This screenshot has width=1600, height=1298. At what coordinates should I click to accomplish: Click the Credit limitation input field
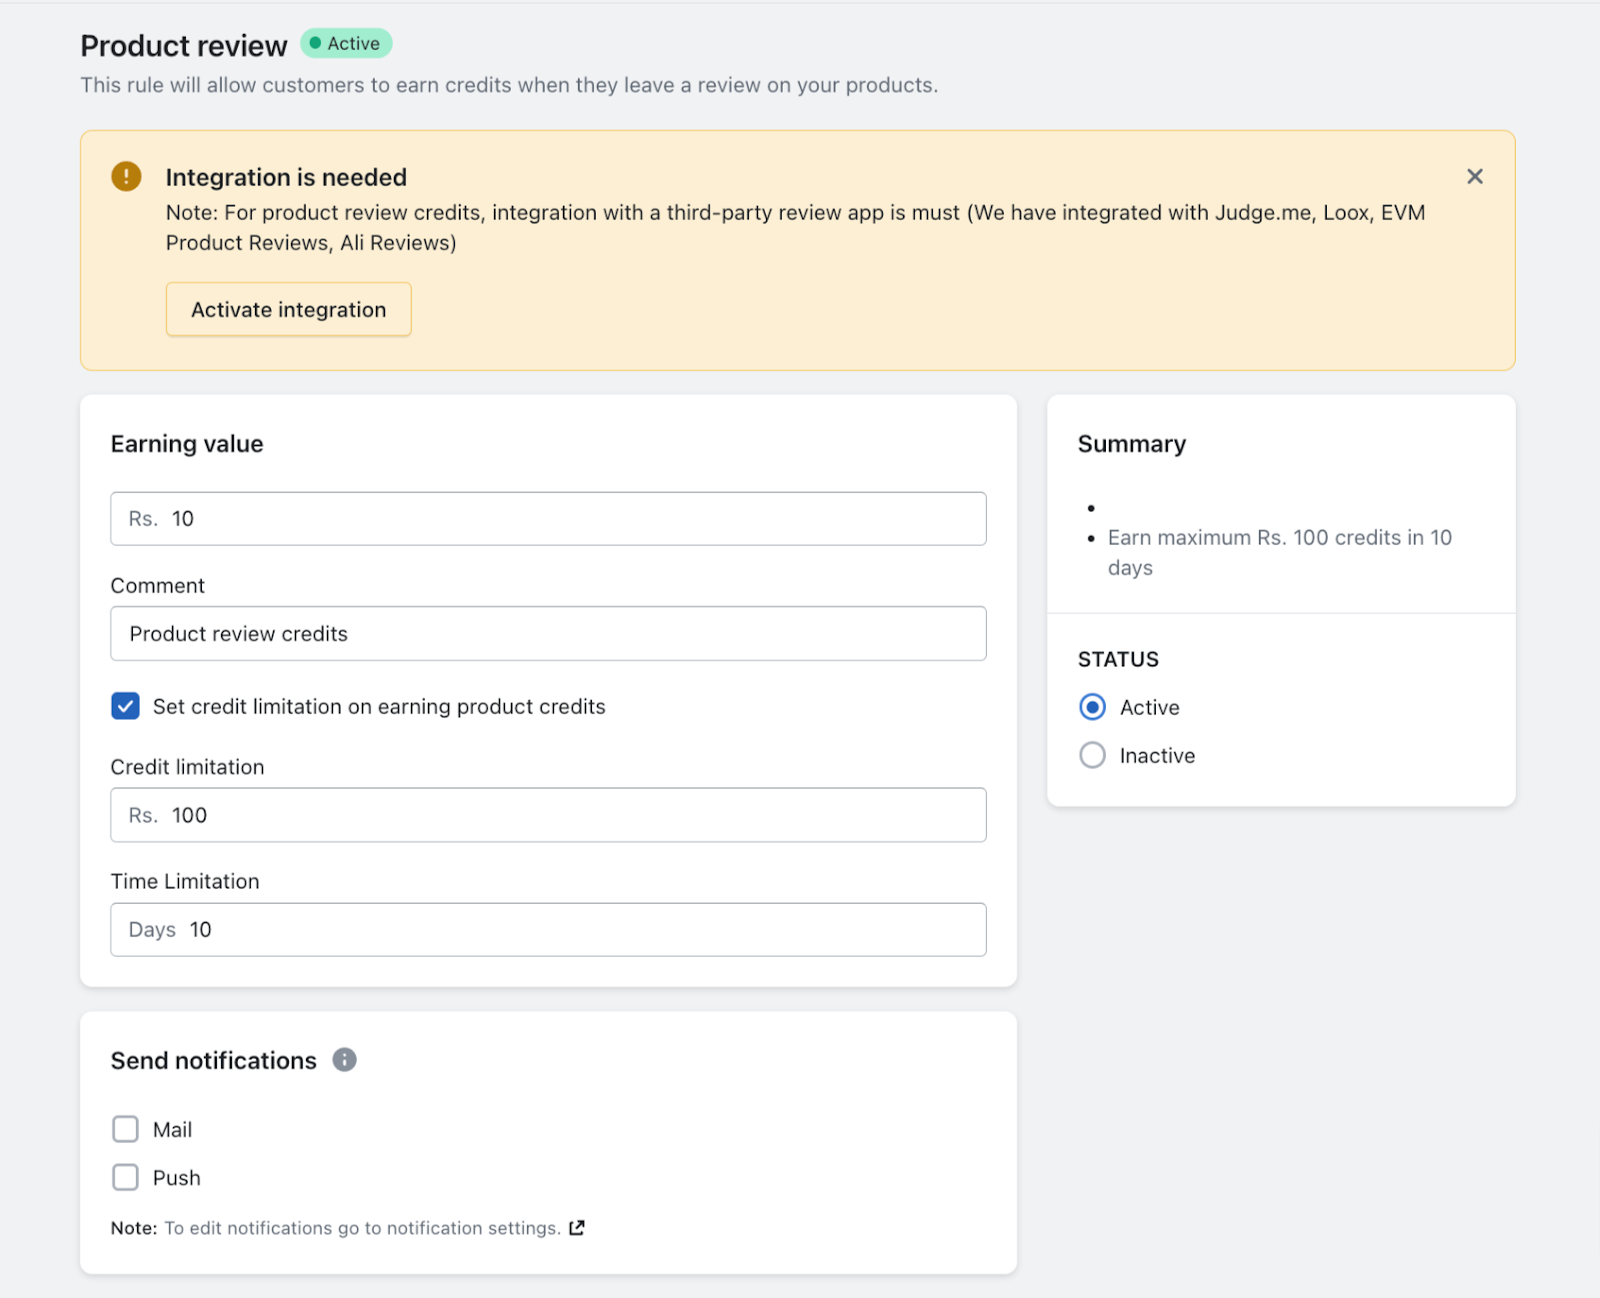[548, 816]
